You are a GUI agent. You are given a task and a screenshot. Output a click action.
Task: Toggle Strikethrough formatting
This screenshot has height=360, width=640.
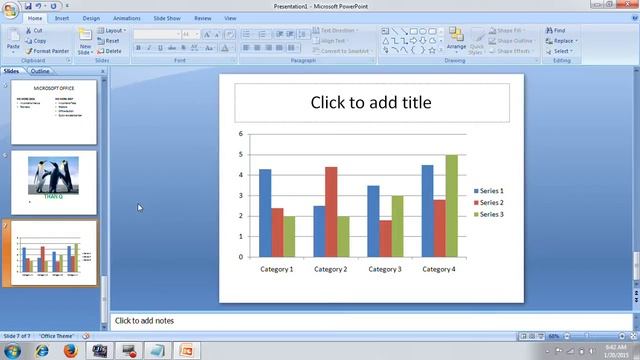[172, 48]
